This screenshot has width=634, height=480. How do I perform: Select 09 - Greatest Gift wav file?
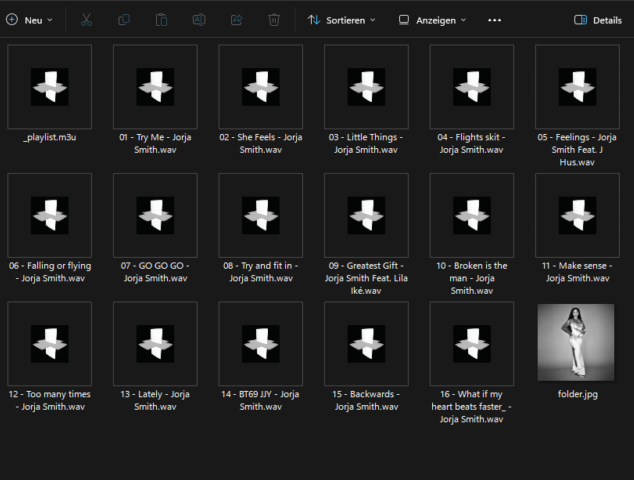pyautogui.click(x=366, y=216)
